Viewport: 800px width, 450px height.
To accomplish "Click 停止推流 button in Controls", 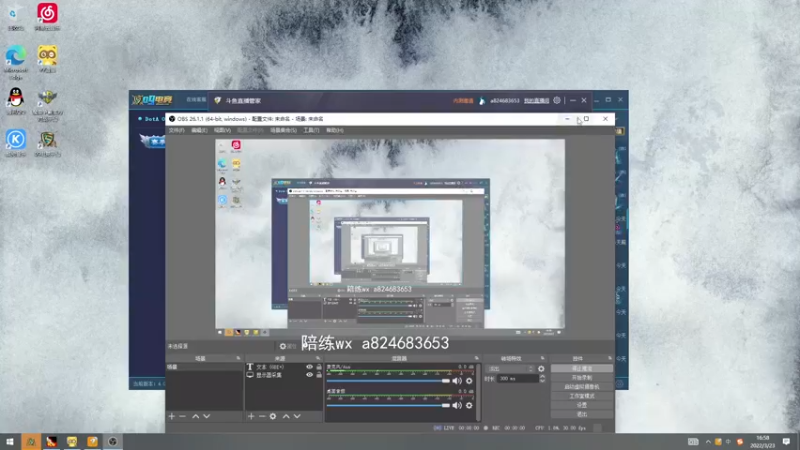I will tap(582, 368).
